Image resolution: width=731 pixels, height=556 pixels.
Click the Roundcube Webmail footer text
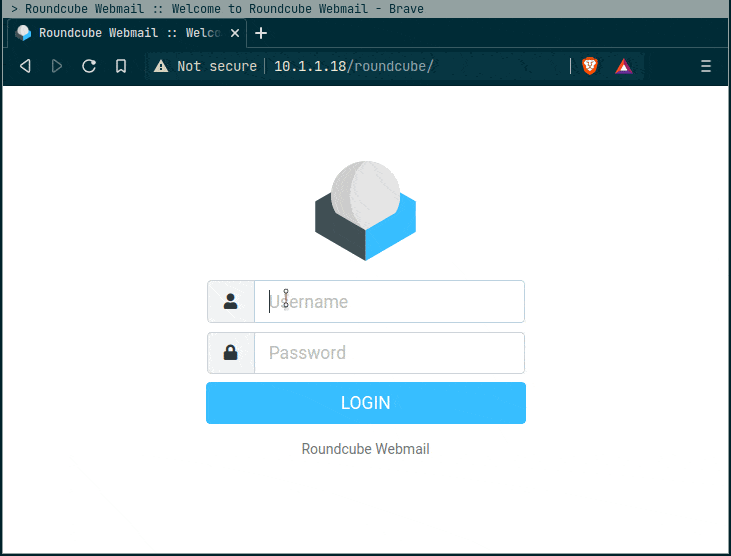tap(366, 449)
